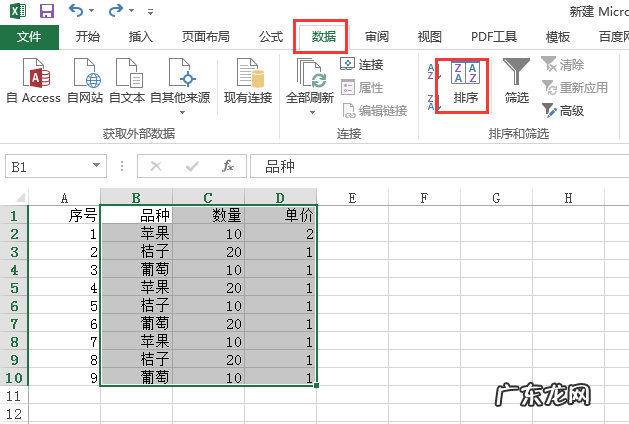
Task: Click the fill handle at selection corner
Action: click(x=317, y=385)
